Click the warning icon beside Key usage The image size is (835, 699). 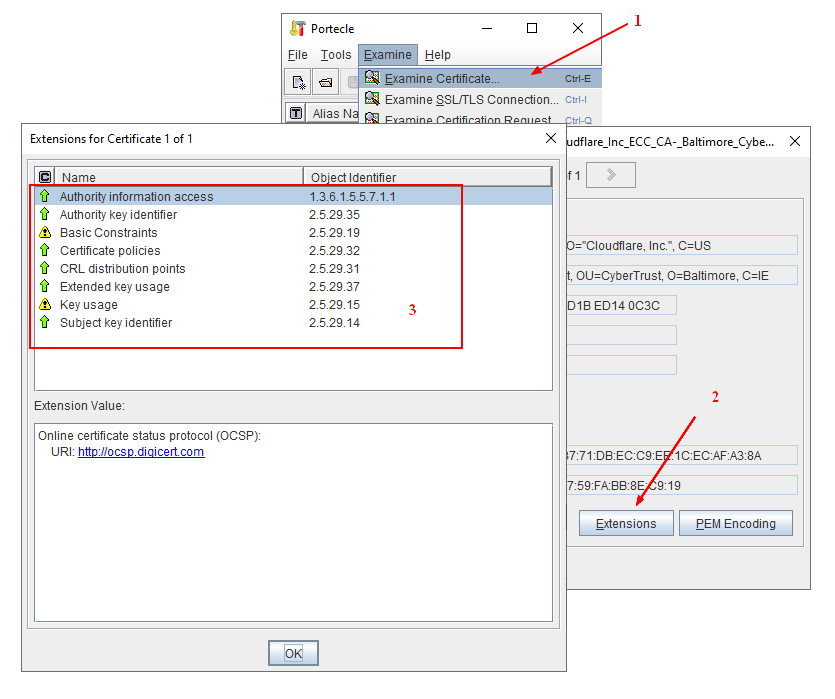coord(44,304)
